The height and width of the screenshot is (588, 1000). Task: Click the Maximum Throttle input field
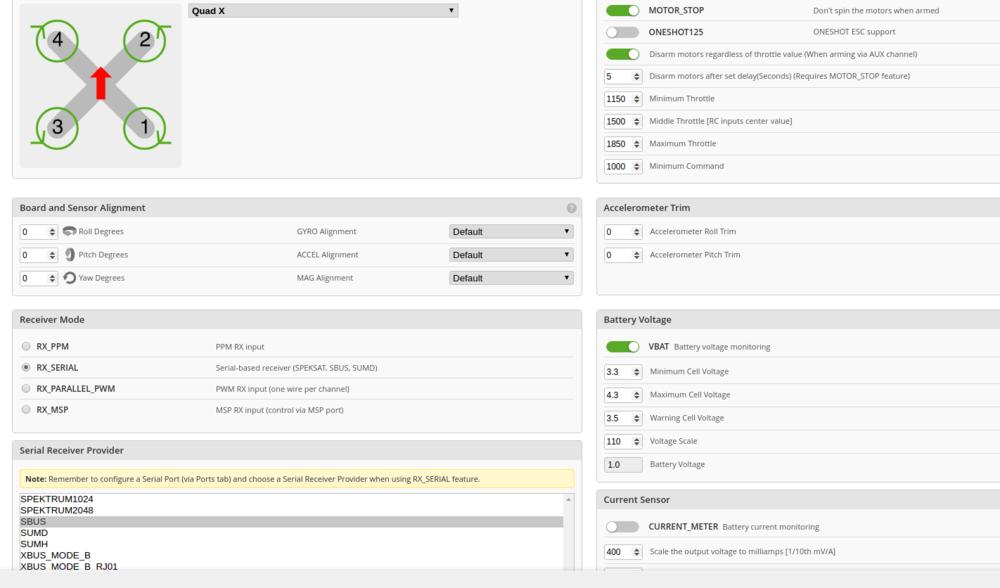pyautogui.click(x=622, y=144)
